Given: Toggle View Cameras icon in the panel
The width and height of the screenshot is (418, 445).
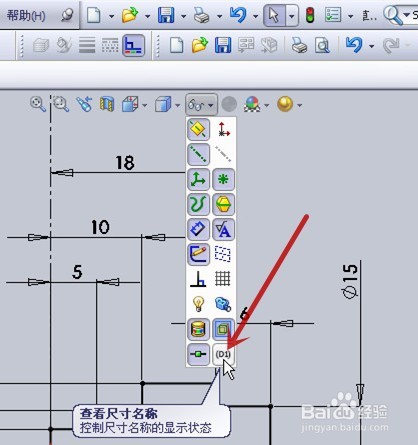Looking at the screenshot, I should coord(223,304).
